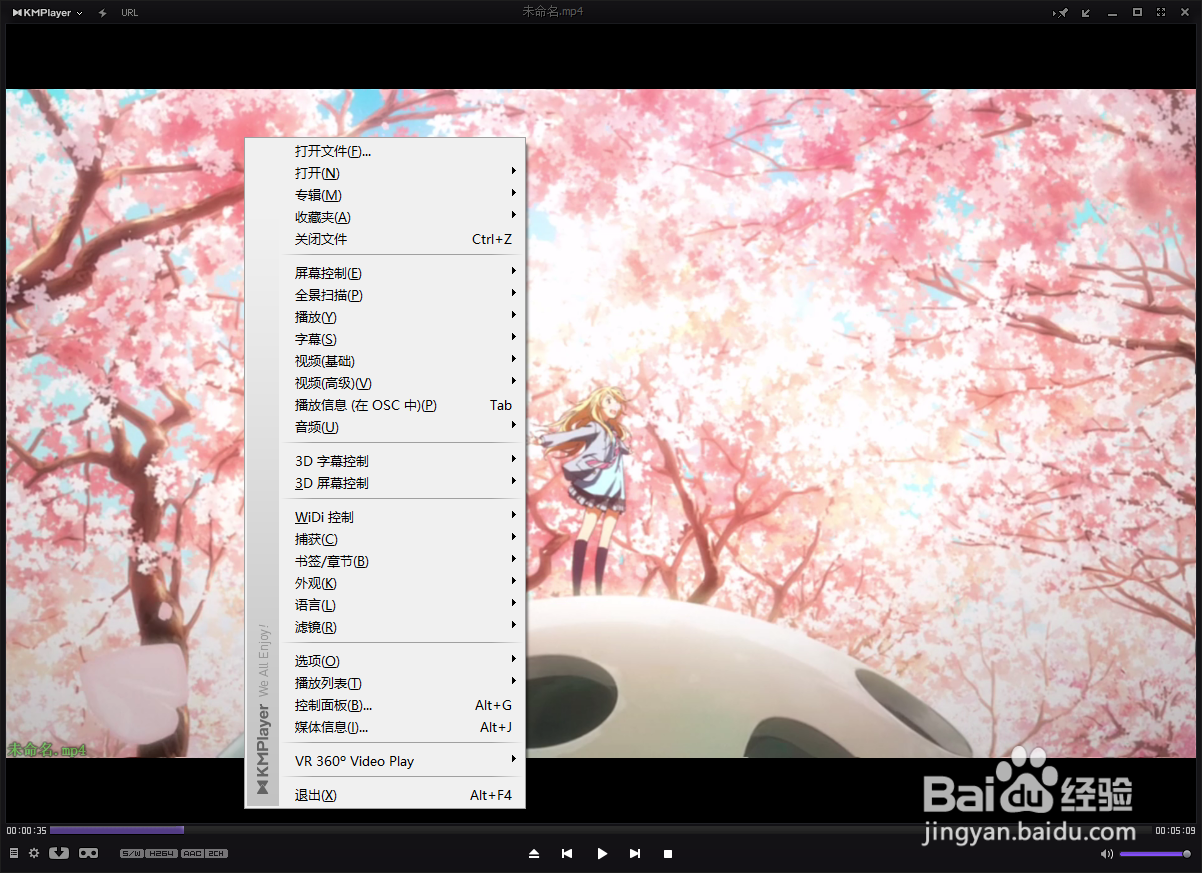Click the H264 codec badge
This screenshot has height=873, width=1202.
(161, 853)
